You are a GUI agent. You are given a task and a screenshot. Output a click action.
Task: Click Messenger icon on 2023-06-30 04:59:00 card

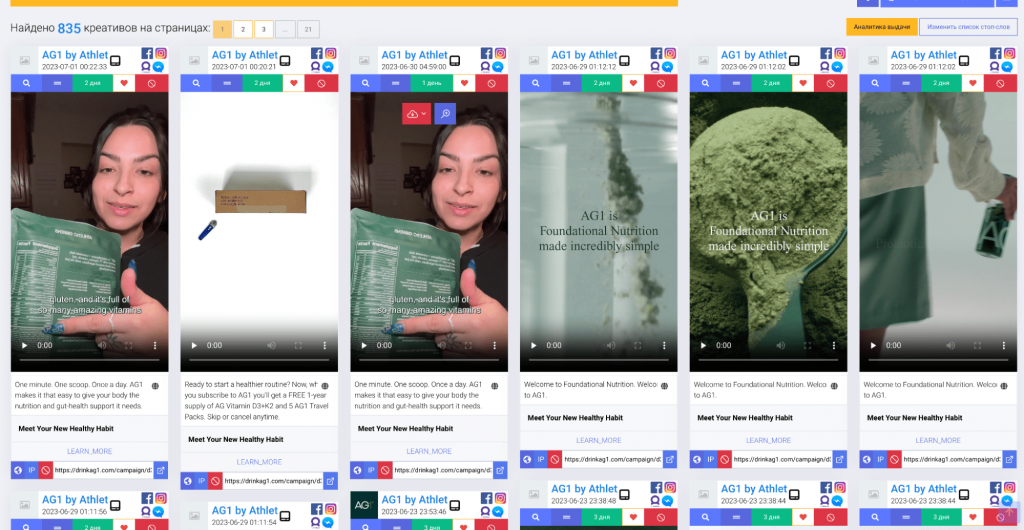pos(498,67)
